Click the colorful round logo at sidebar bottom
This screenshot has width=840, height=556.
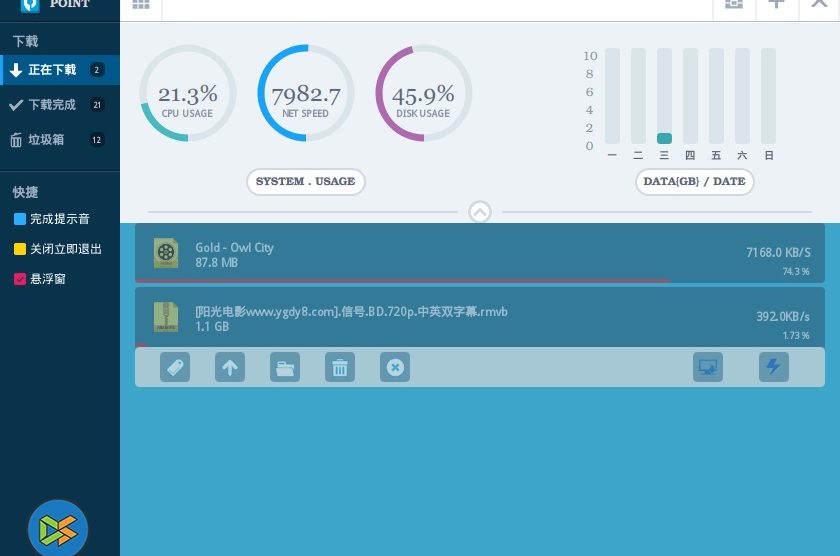point(58,530)
